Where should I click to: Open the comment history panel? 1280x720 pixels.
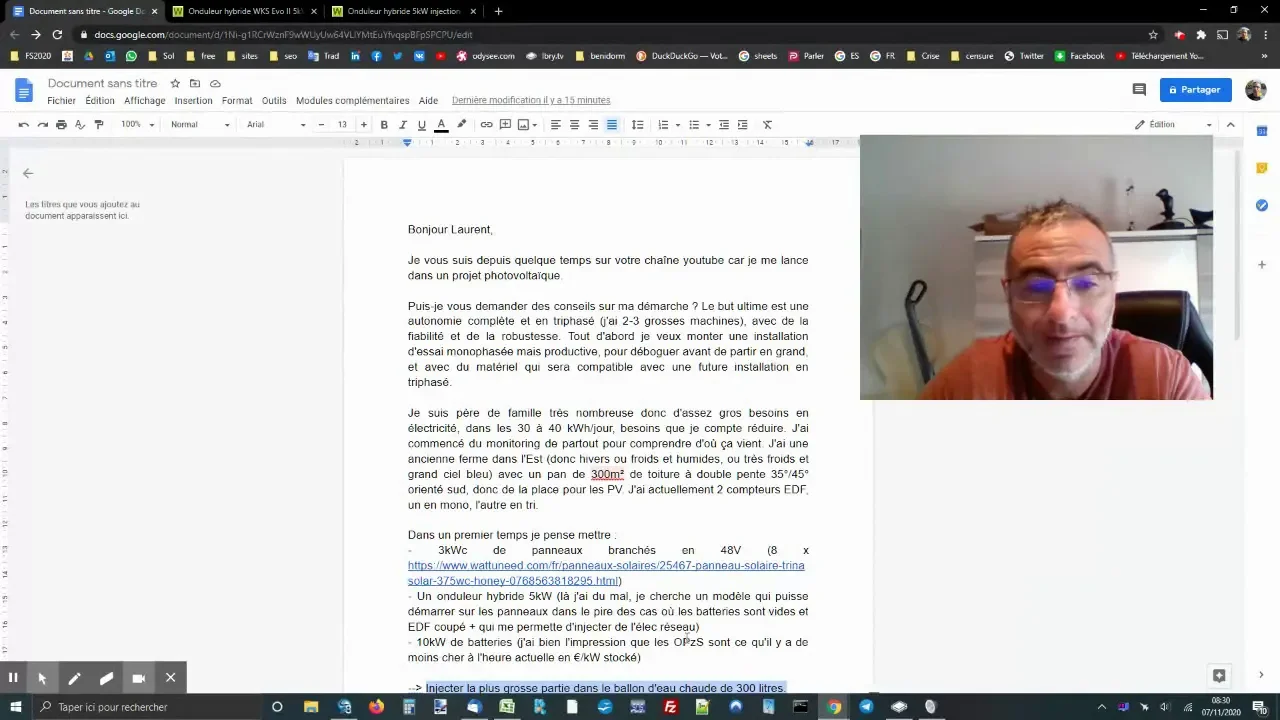1139,90
